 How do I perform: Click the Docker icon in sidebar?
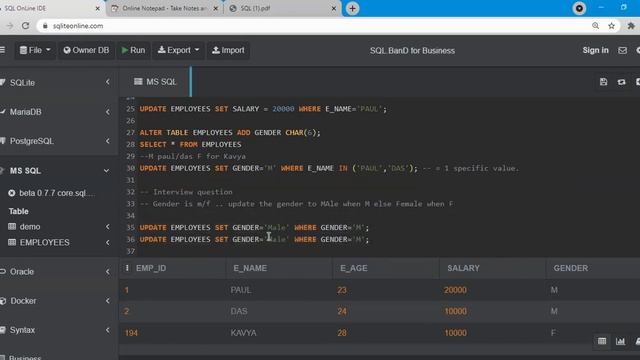tap(3, 301)
